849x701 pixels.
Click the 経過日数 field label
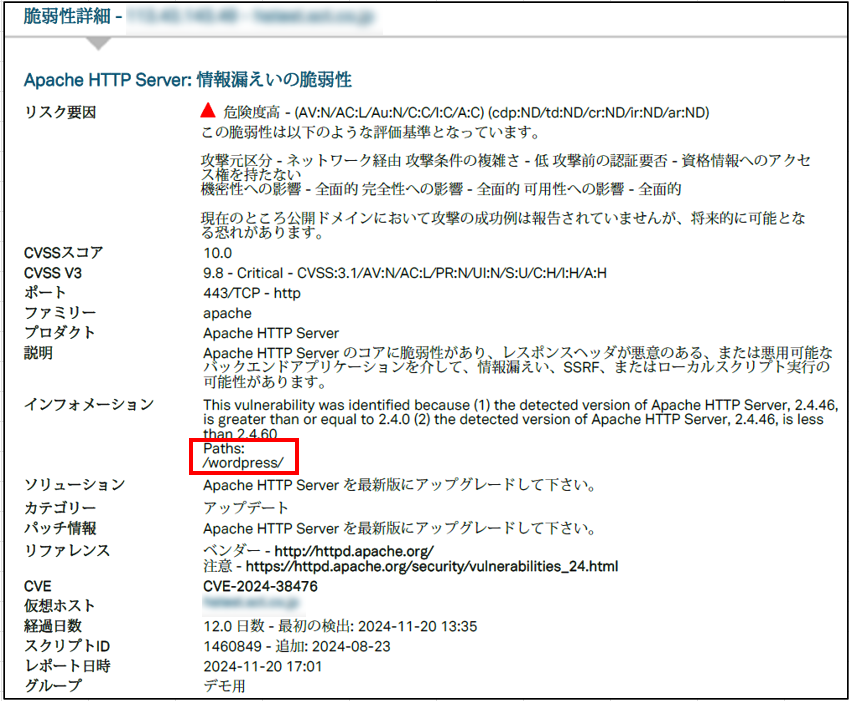coord(53,626)
